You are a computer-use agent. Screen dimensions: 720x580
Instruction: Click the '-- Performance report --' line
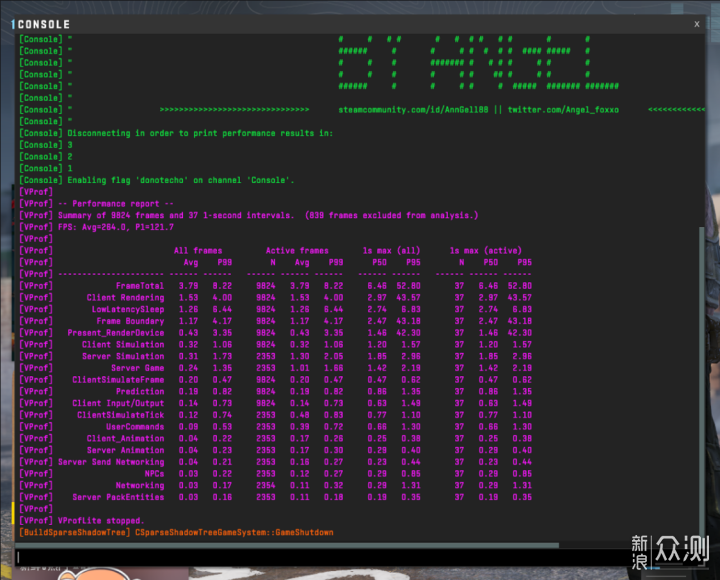[116, 203]
